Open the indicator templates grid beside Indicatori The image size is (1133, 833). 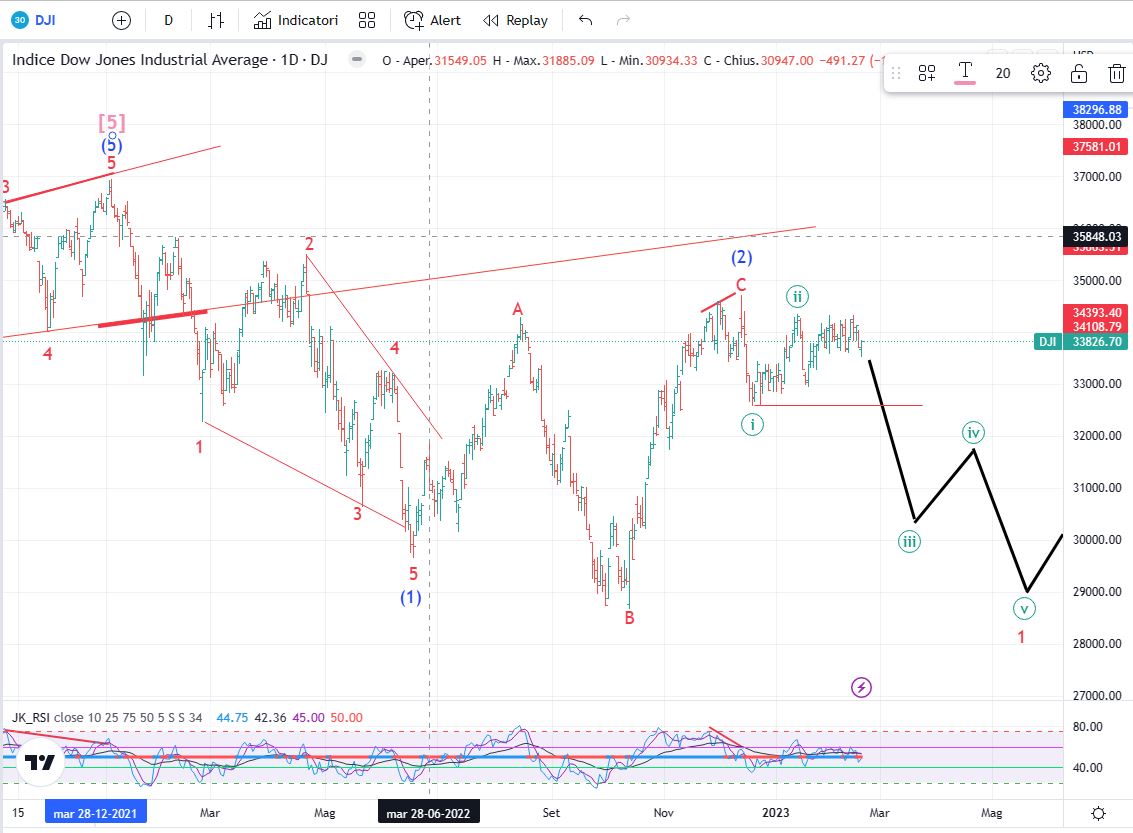coord(367,20)
